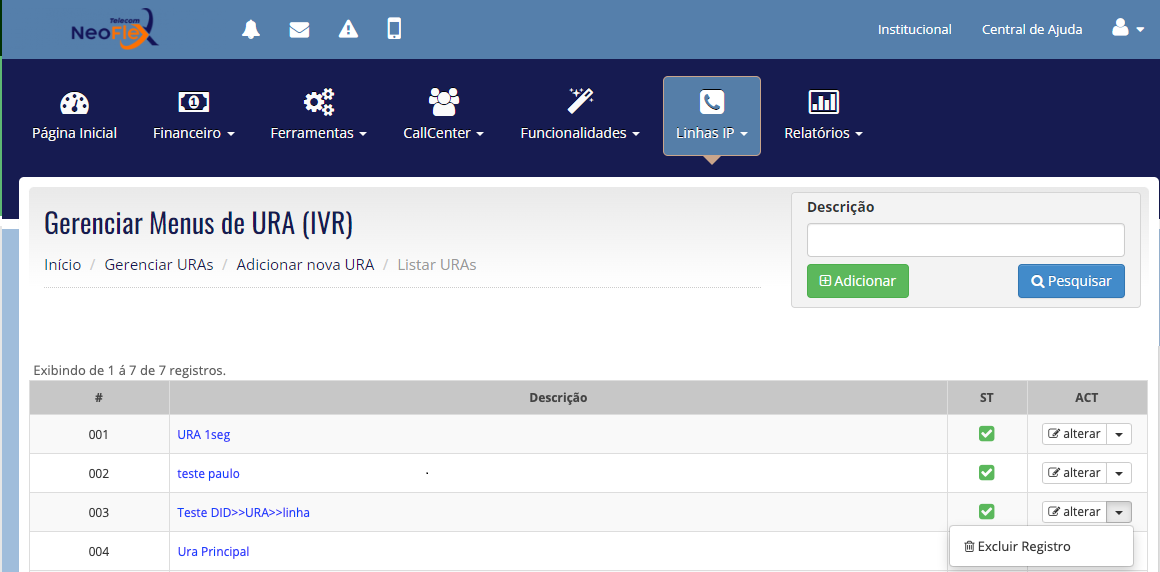Open the Institucional link
Viewport: 1160px width, 572px height.
coord(914,30)
